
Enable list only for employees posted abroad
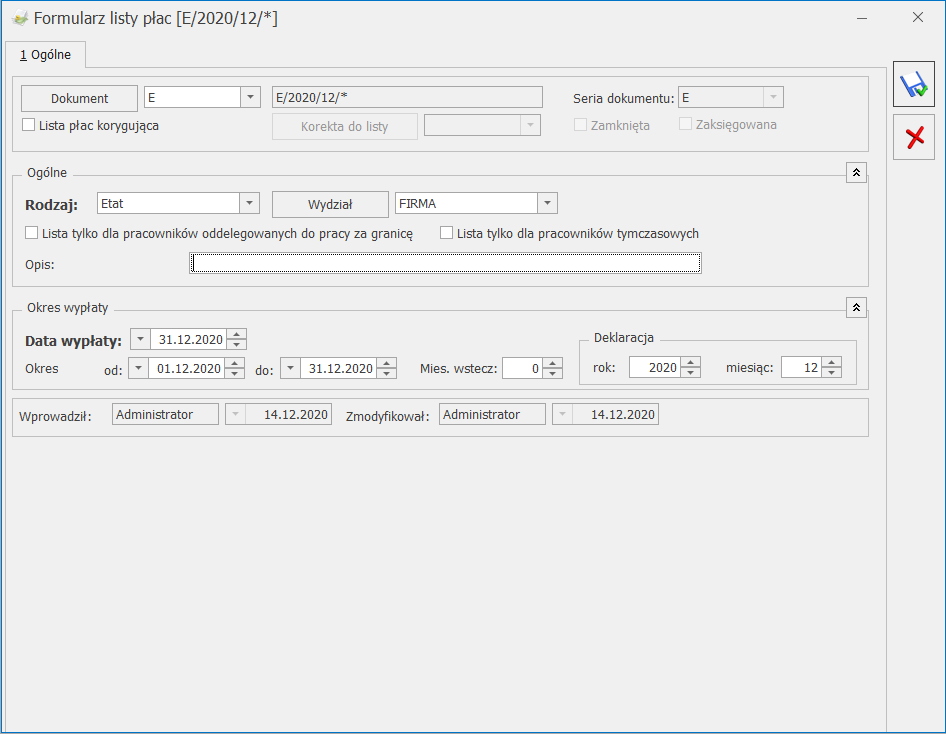(31, 233)
